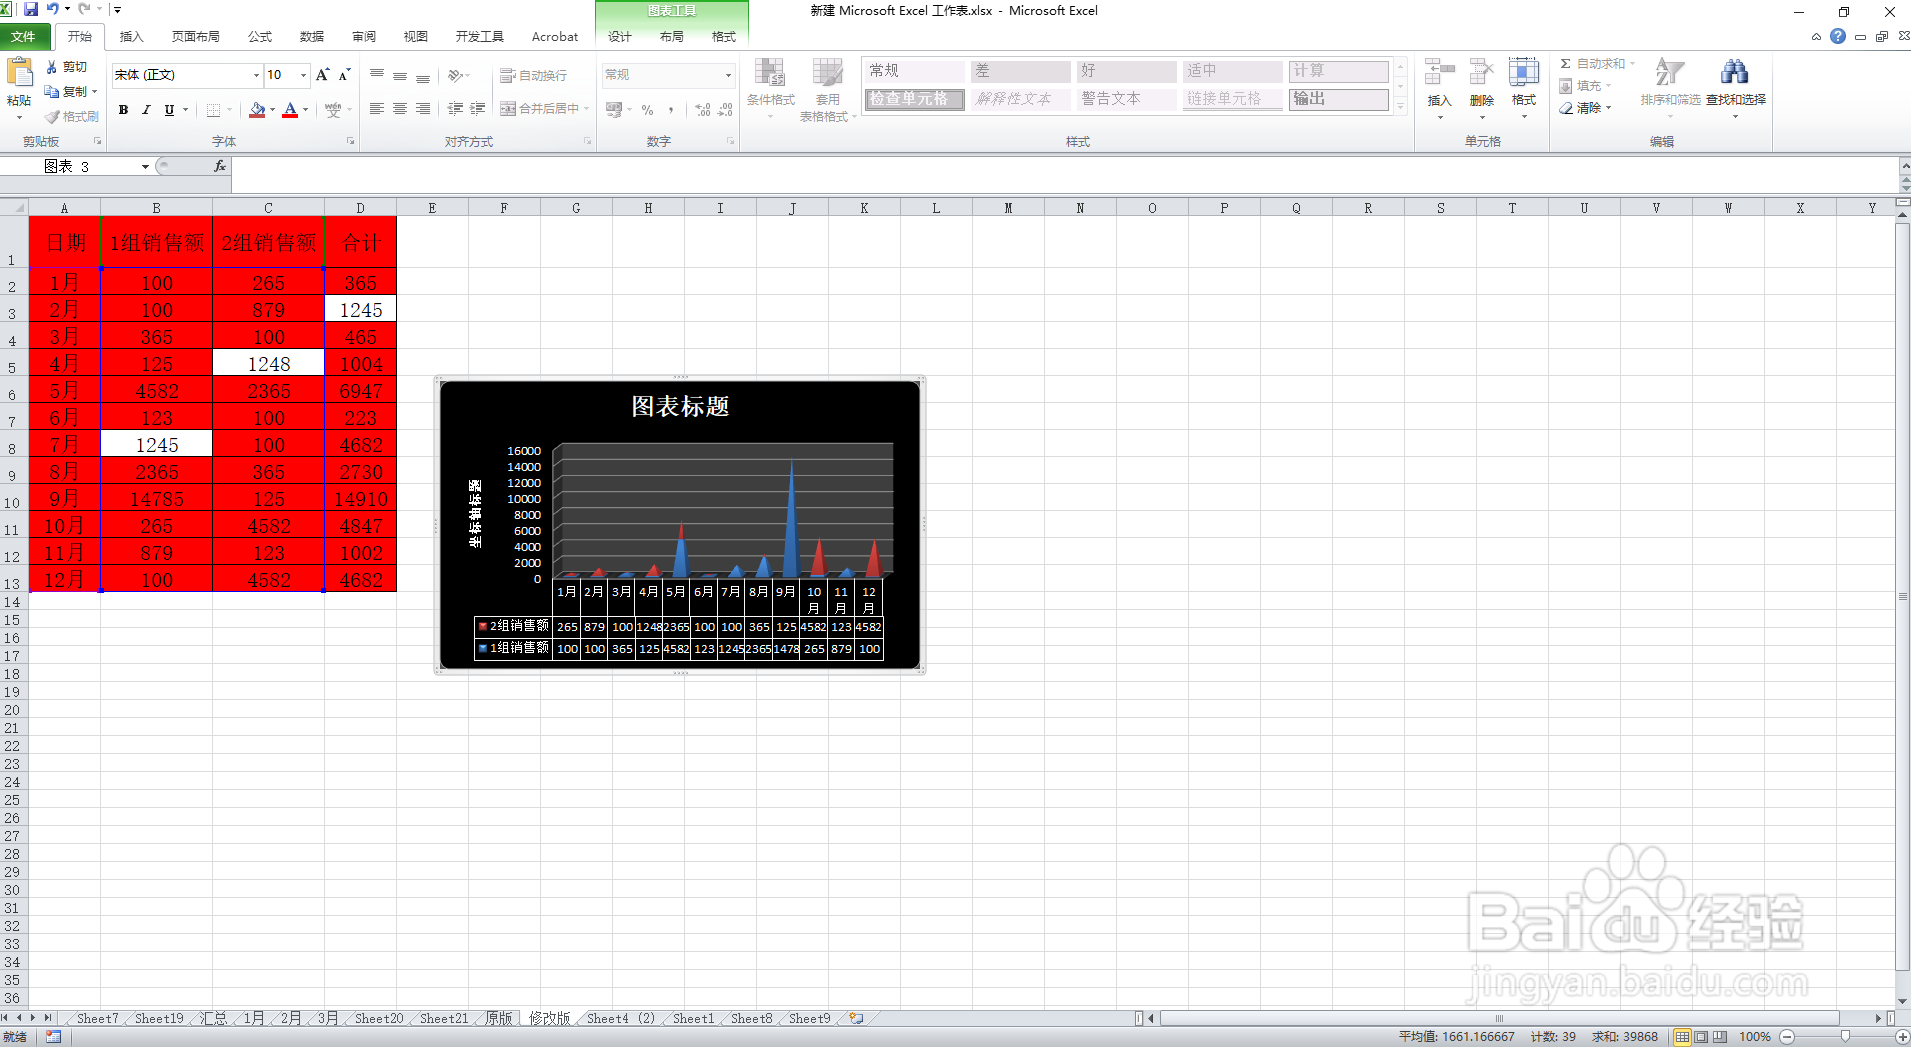The image size is (1911, 1047).
Task: Toggle top vertical alignment
Action: 377,75
